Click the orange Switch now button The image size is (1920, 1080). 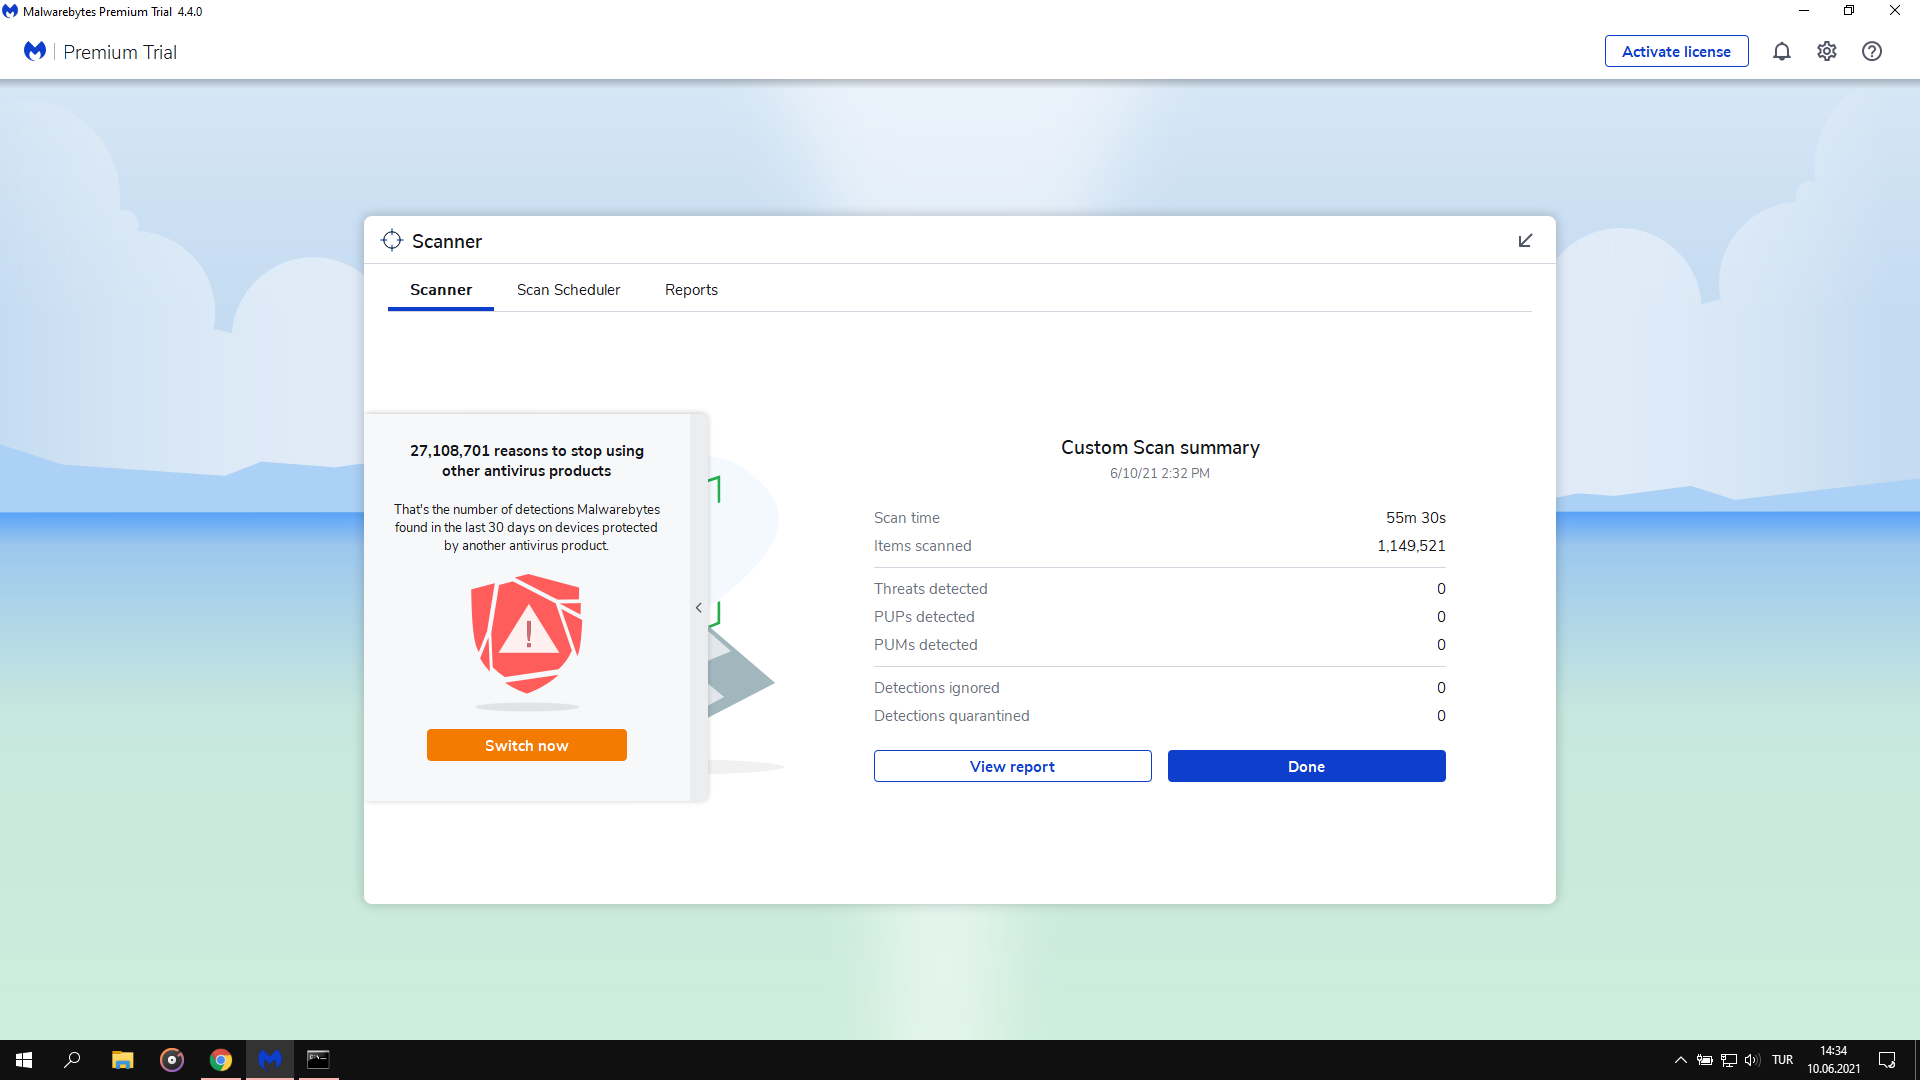pyautogui.click(x=526, y=746)
